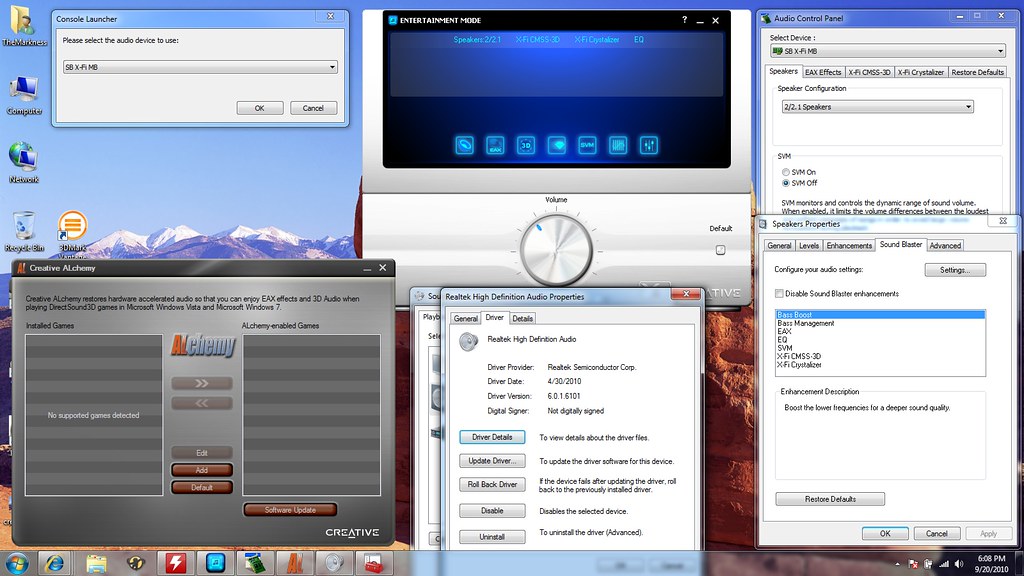Open the EQ bars icon in Entertainment Mode

click(618, 145)
